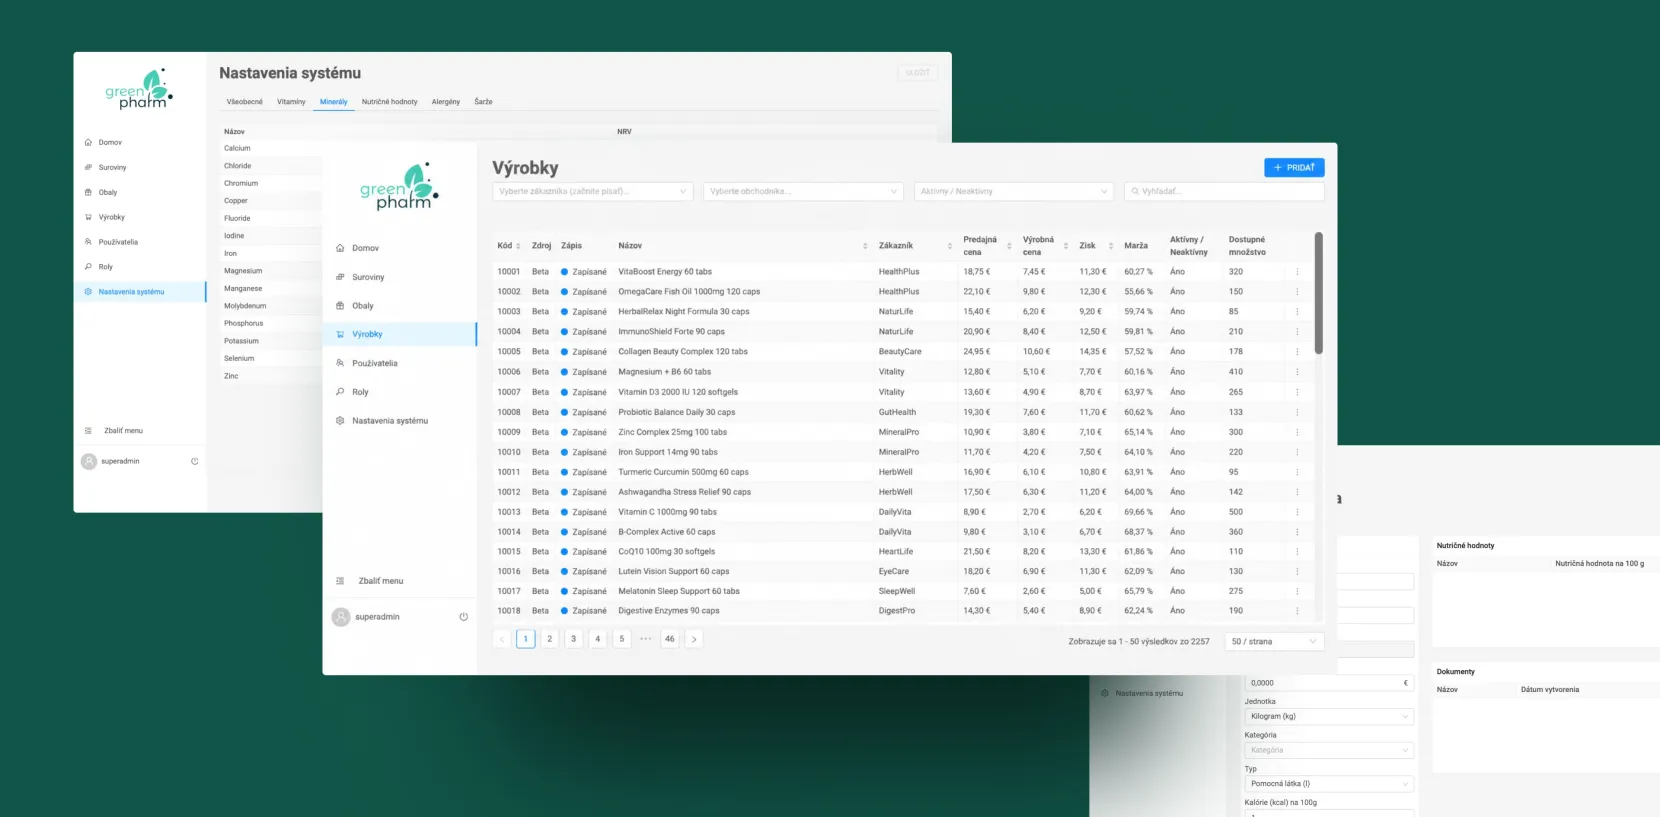Sort table by Predajná cena column

(1009, 246)
